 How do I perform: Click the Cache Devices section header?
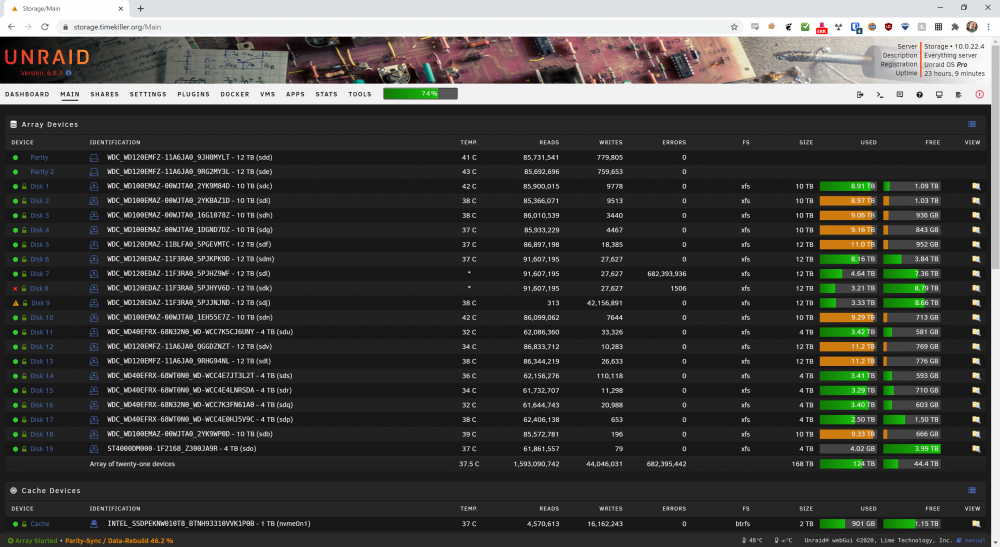tap(51, 490)
